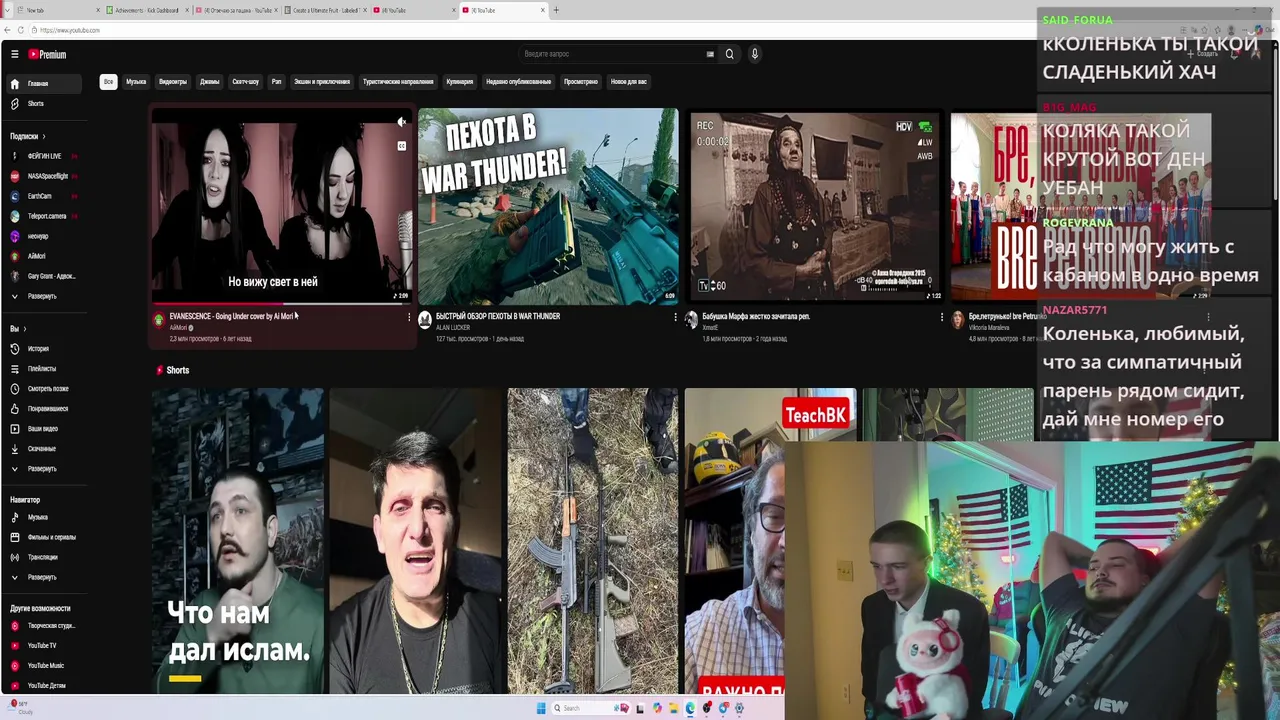Select the Музыка filter chip
Image resolution: width=1280 pixels, height=720 pixels.
click(136, 82)
